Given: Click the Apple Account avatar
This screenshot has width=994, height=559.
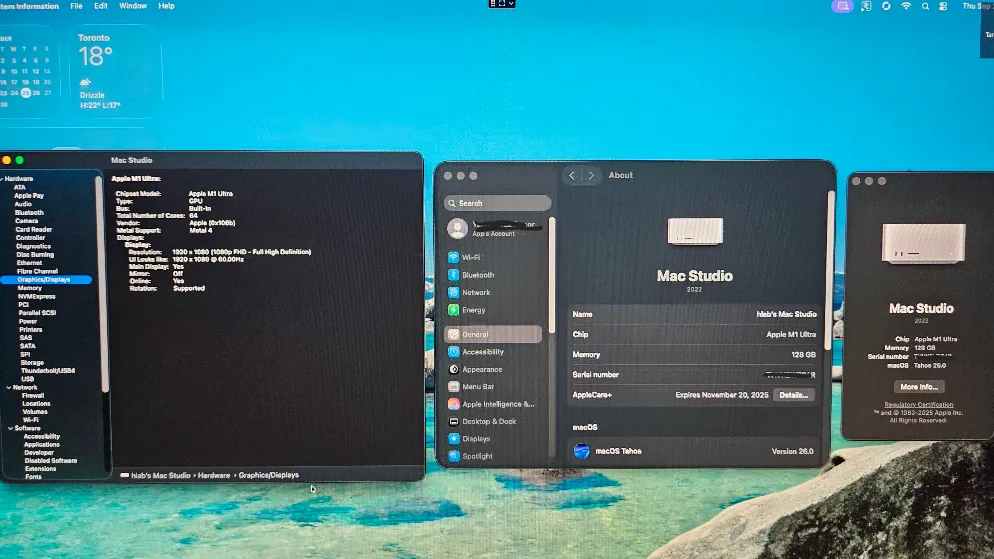Looking at the screenshot, I should tap(457, 228).
